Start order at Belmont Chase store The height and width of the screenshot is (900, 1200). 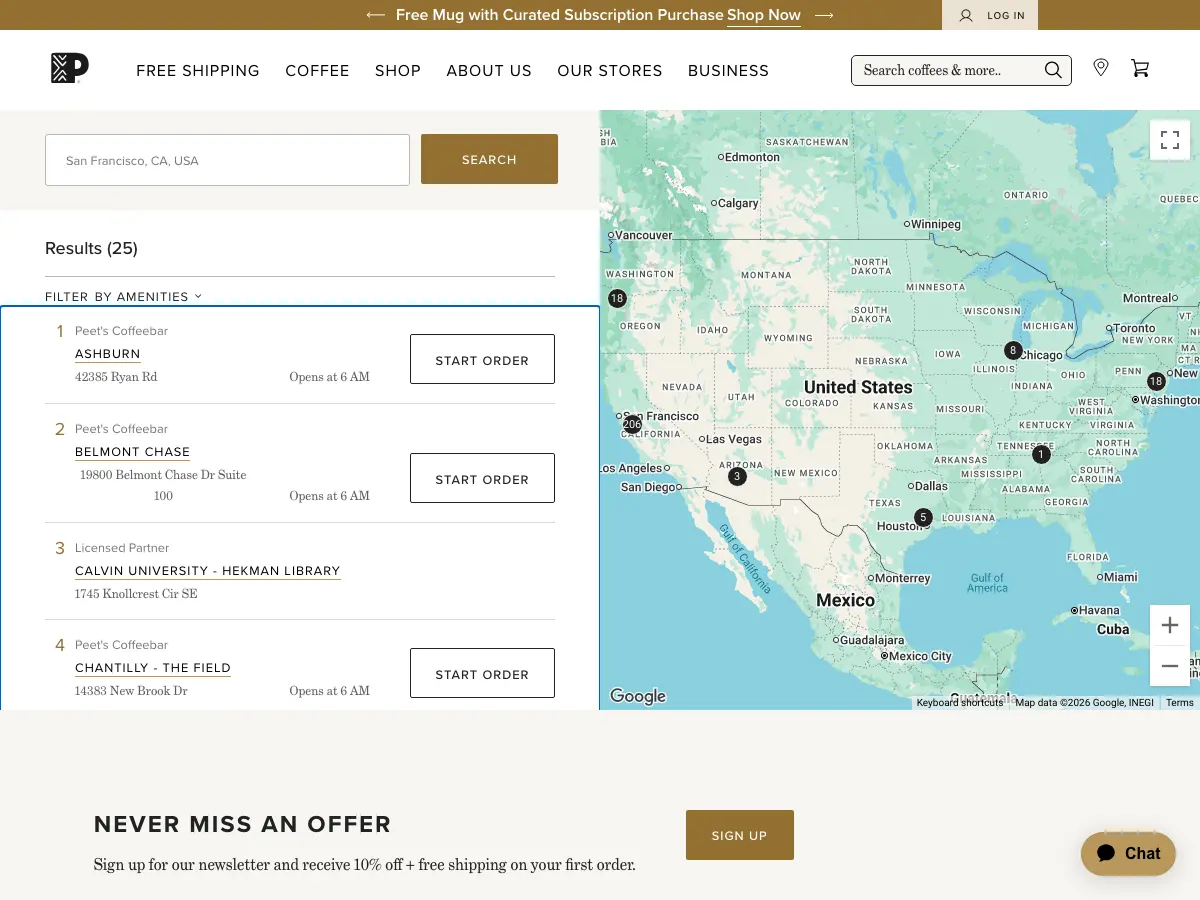click(x=482, y=478)
